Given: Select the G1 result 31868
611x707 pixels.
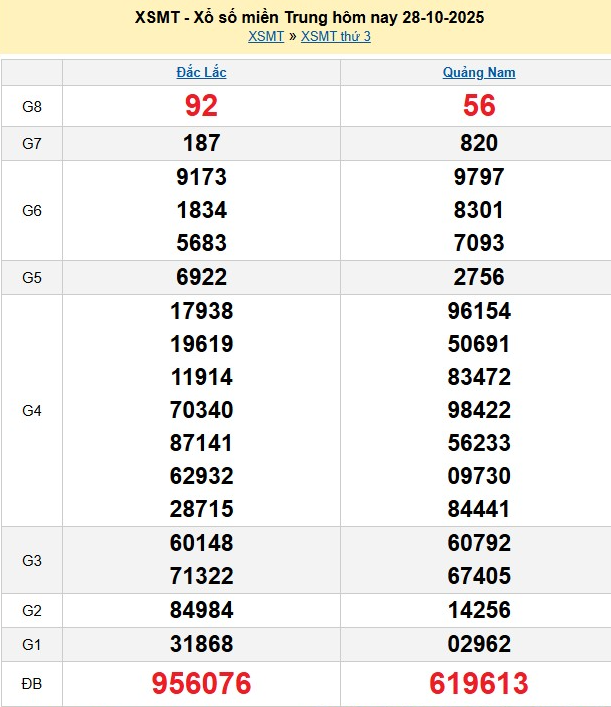Looking at the screenshot, I should coord(201,644).
